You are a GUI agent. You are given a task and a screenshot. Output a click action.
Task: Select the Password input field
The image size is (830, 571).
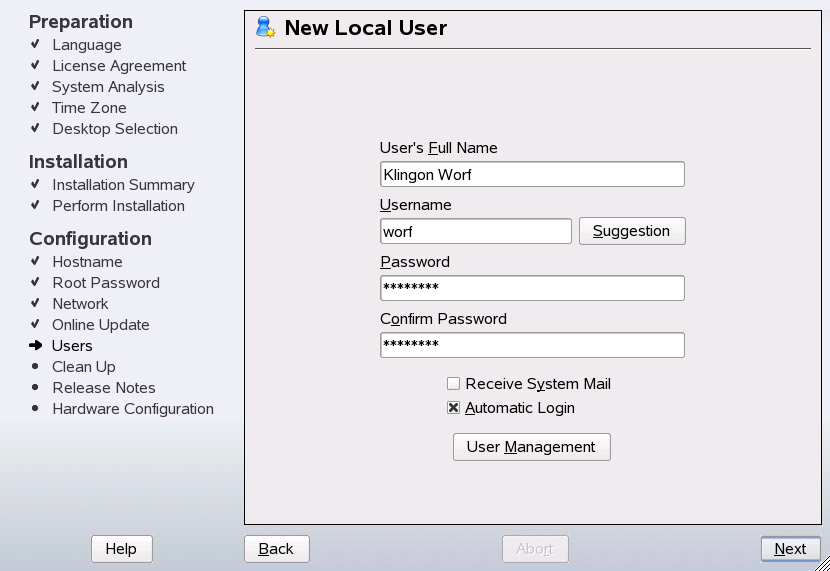tap(532, 289)
